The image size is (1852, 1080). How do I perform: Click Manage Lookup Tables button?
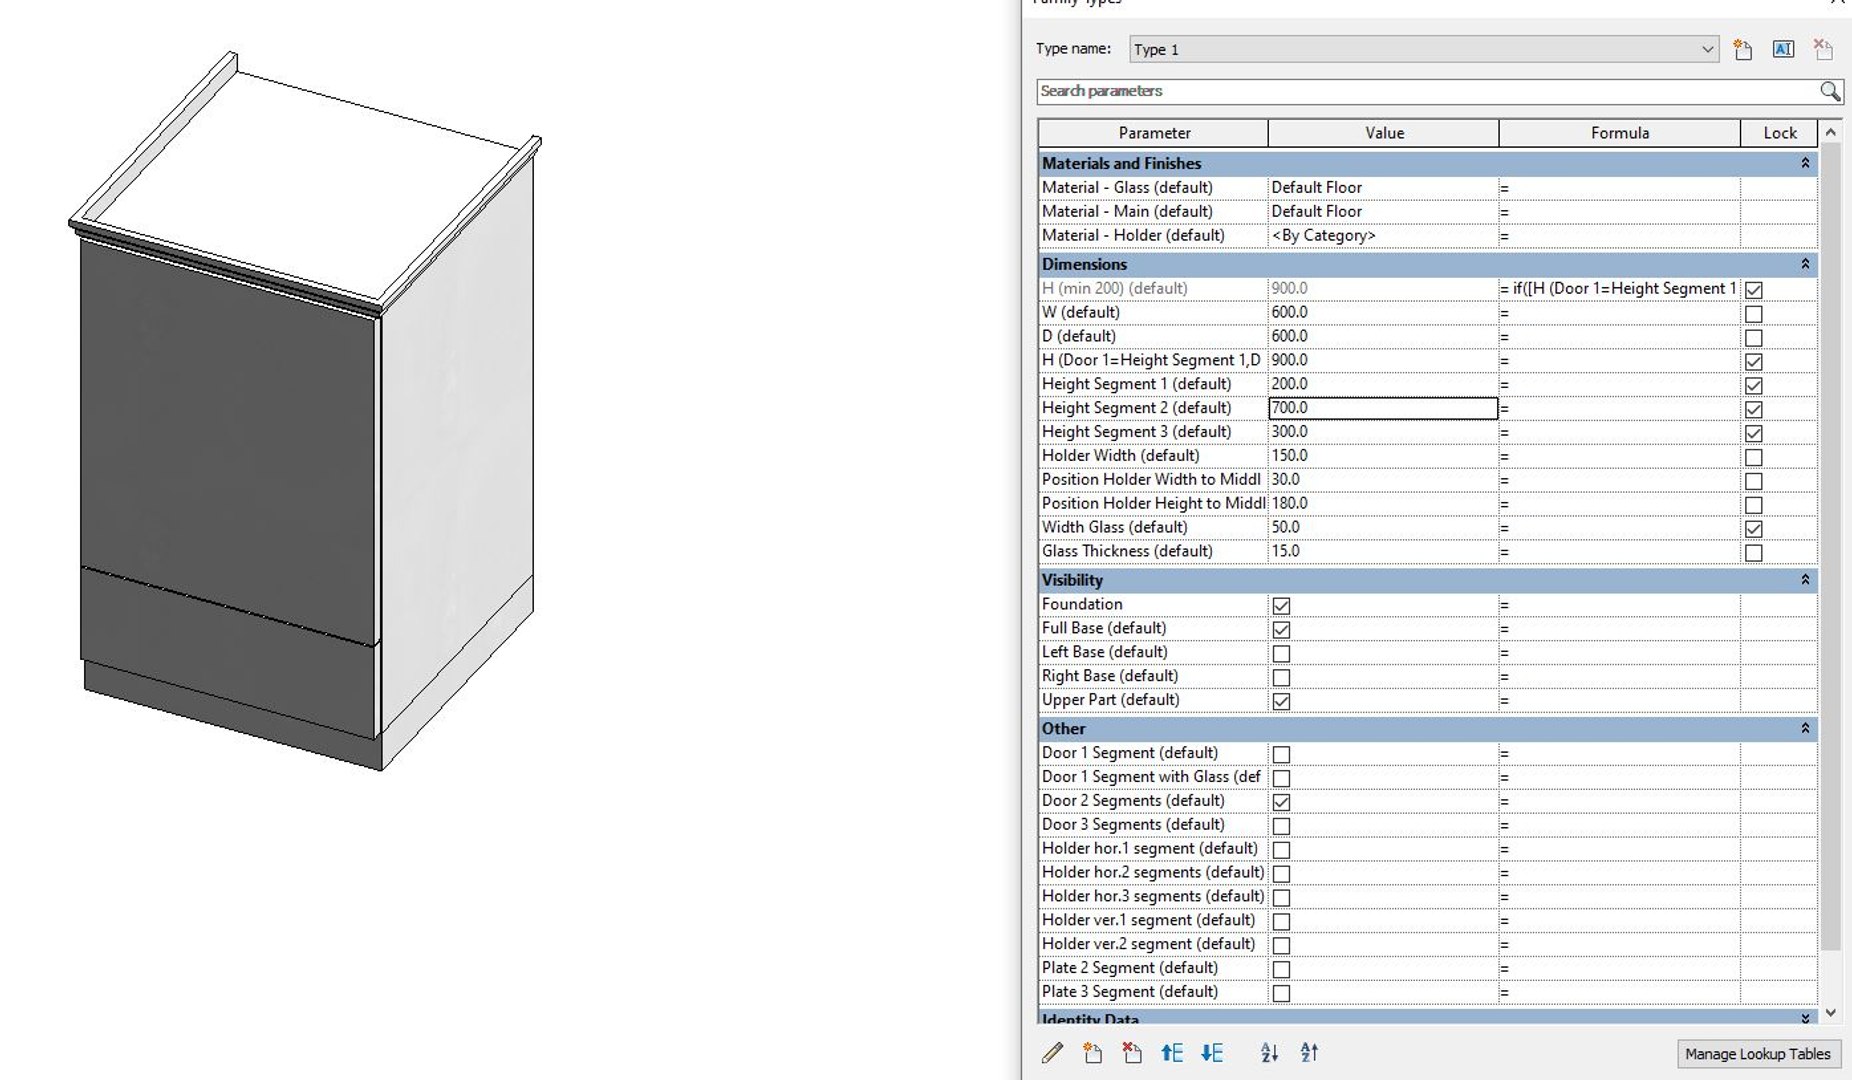[x=1757, y=1053]
